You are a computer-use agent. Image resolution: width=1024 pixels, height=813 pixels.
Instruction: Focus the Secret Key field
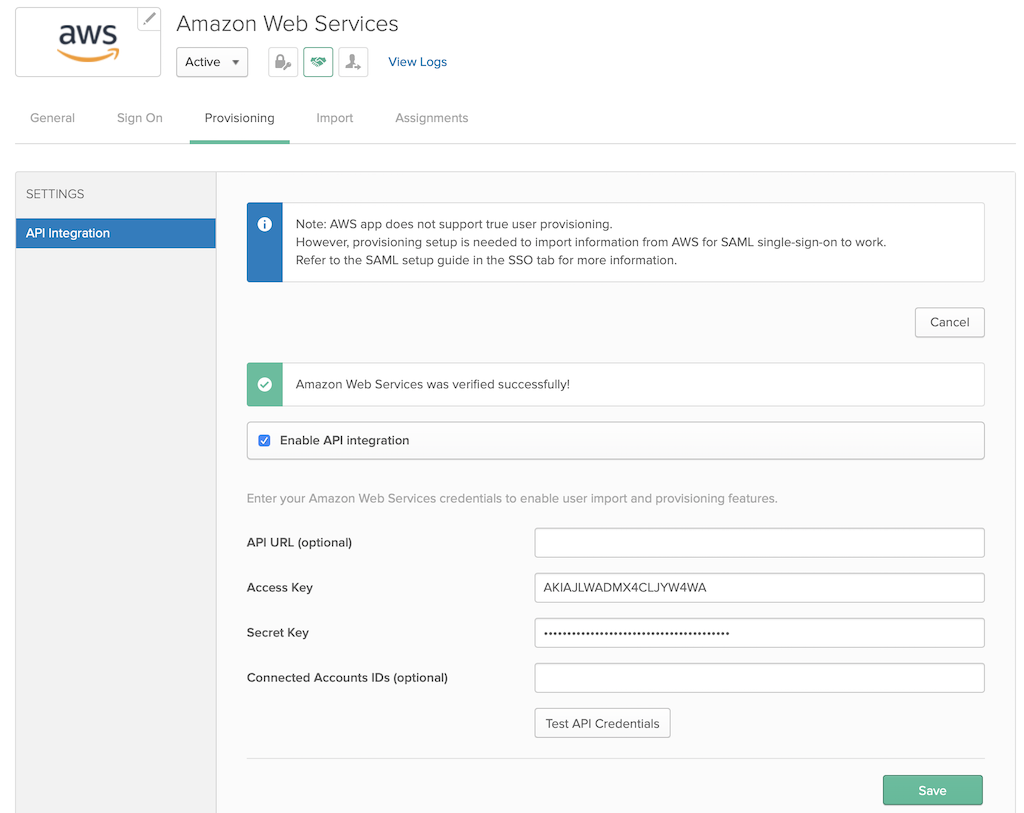pyautogui.click(x=760, y=633)
